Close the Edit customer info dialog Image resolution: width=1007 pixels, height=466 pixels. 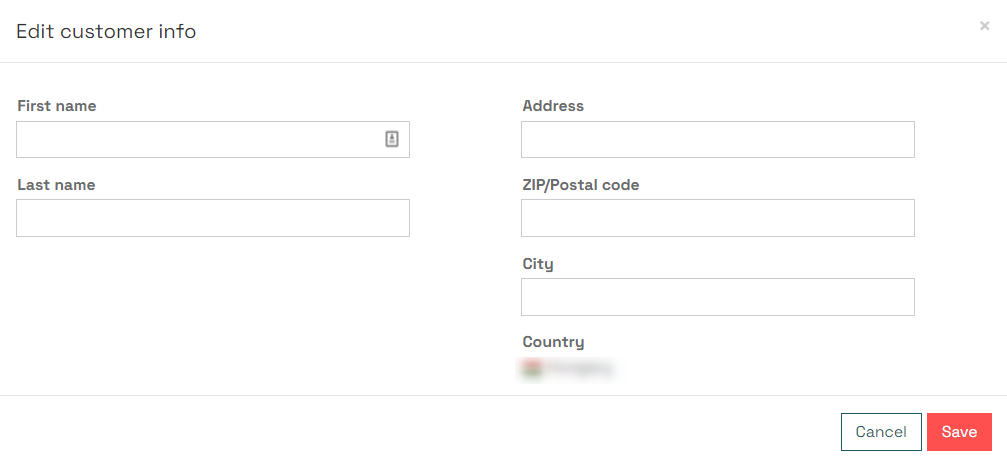point(984,26)
